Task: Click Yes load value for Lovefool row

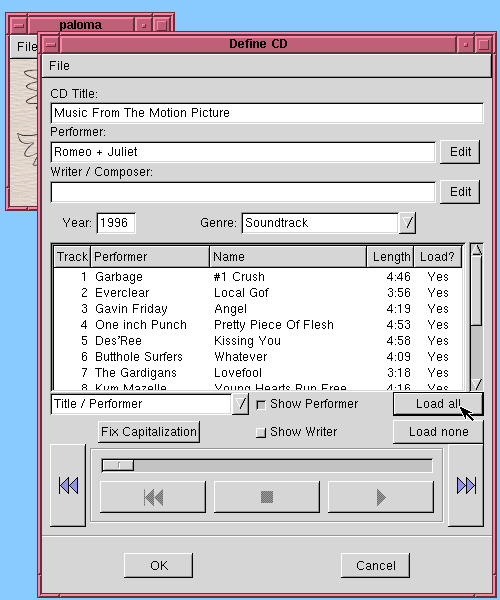Action: (x=438, y=373)
